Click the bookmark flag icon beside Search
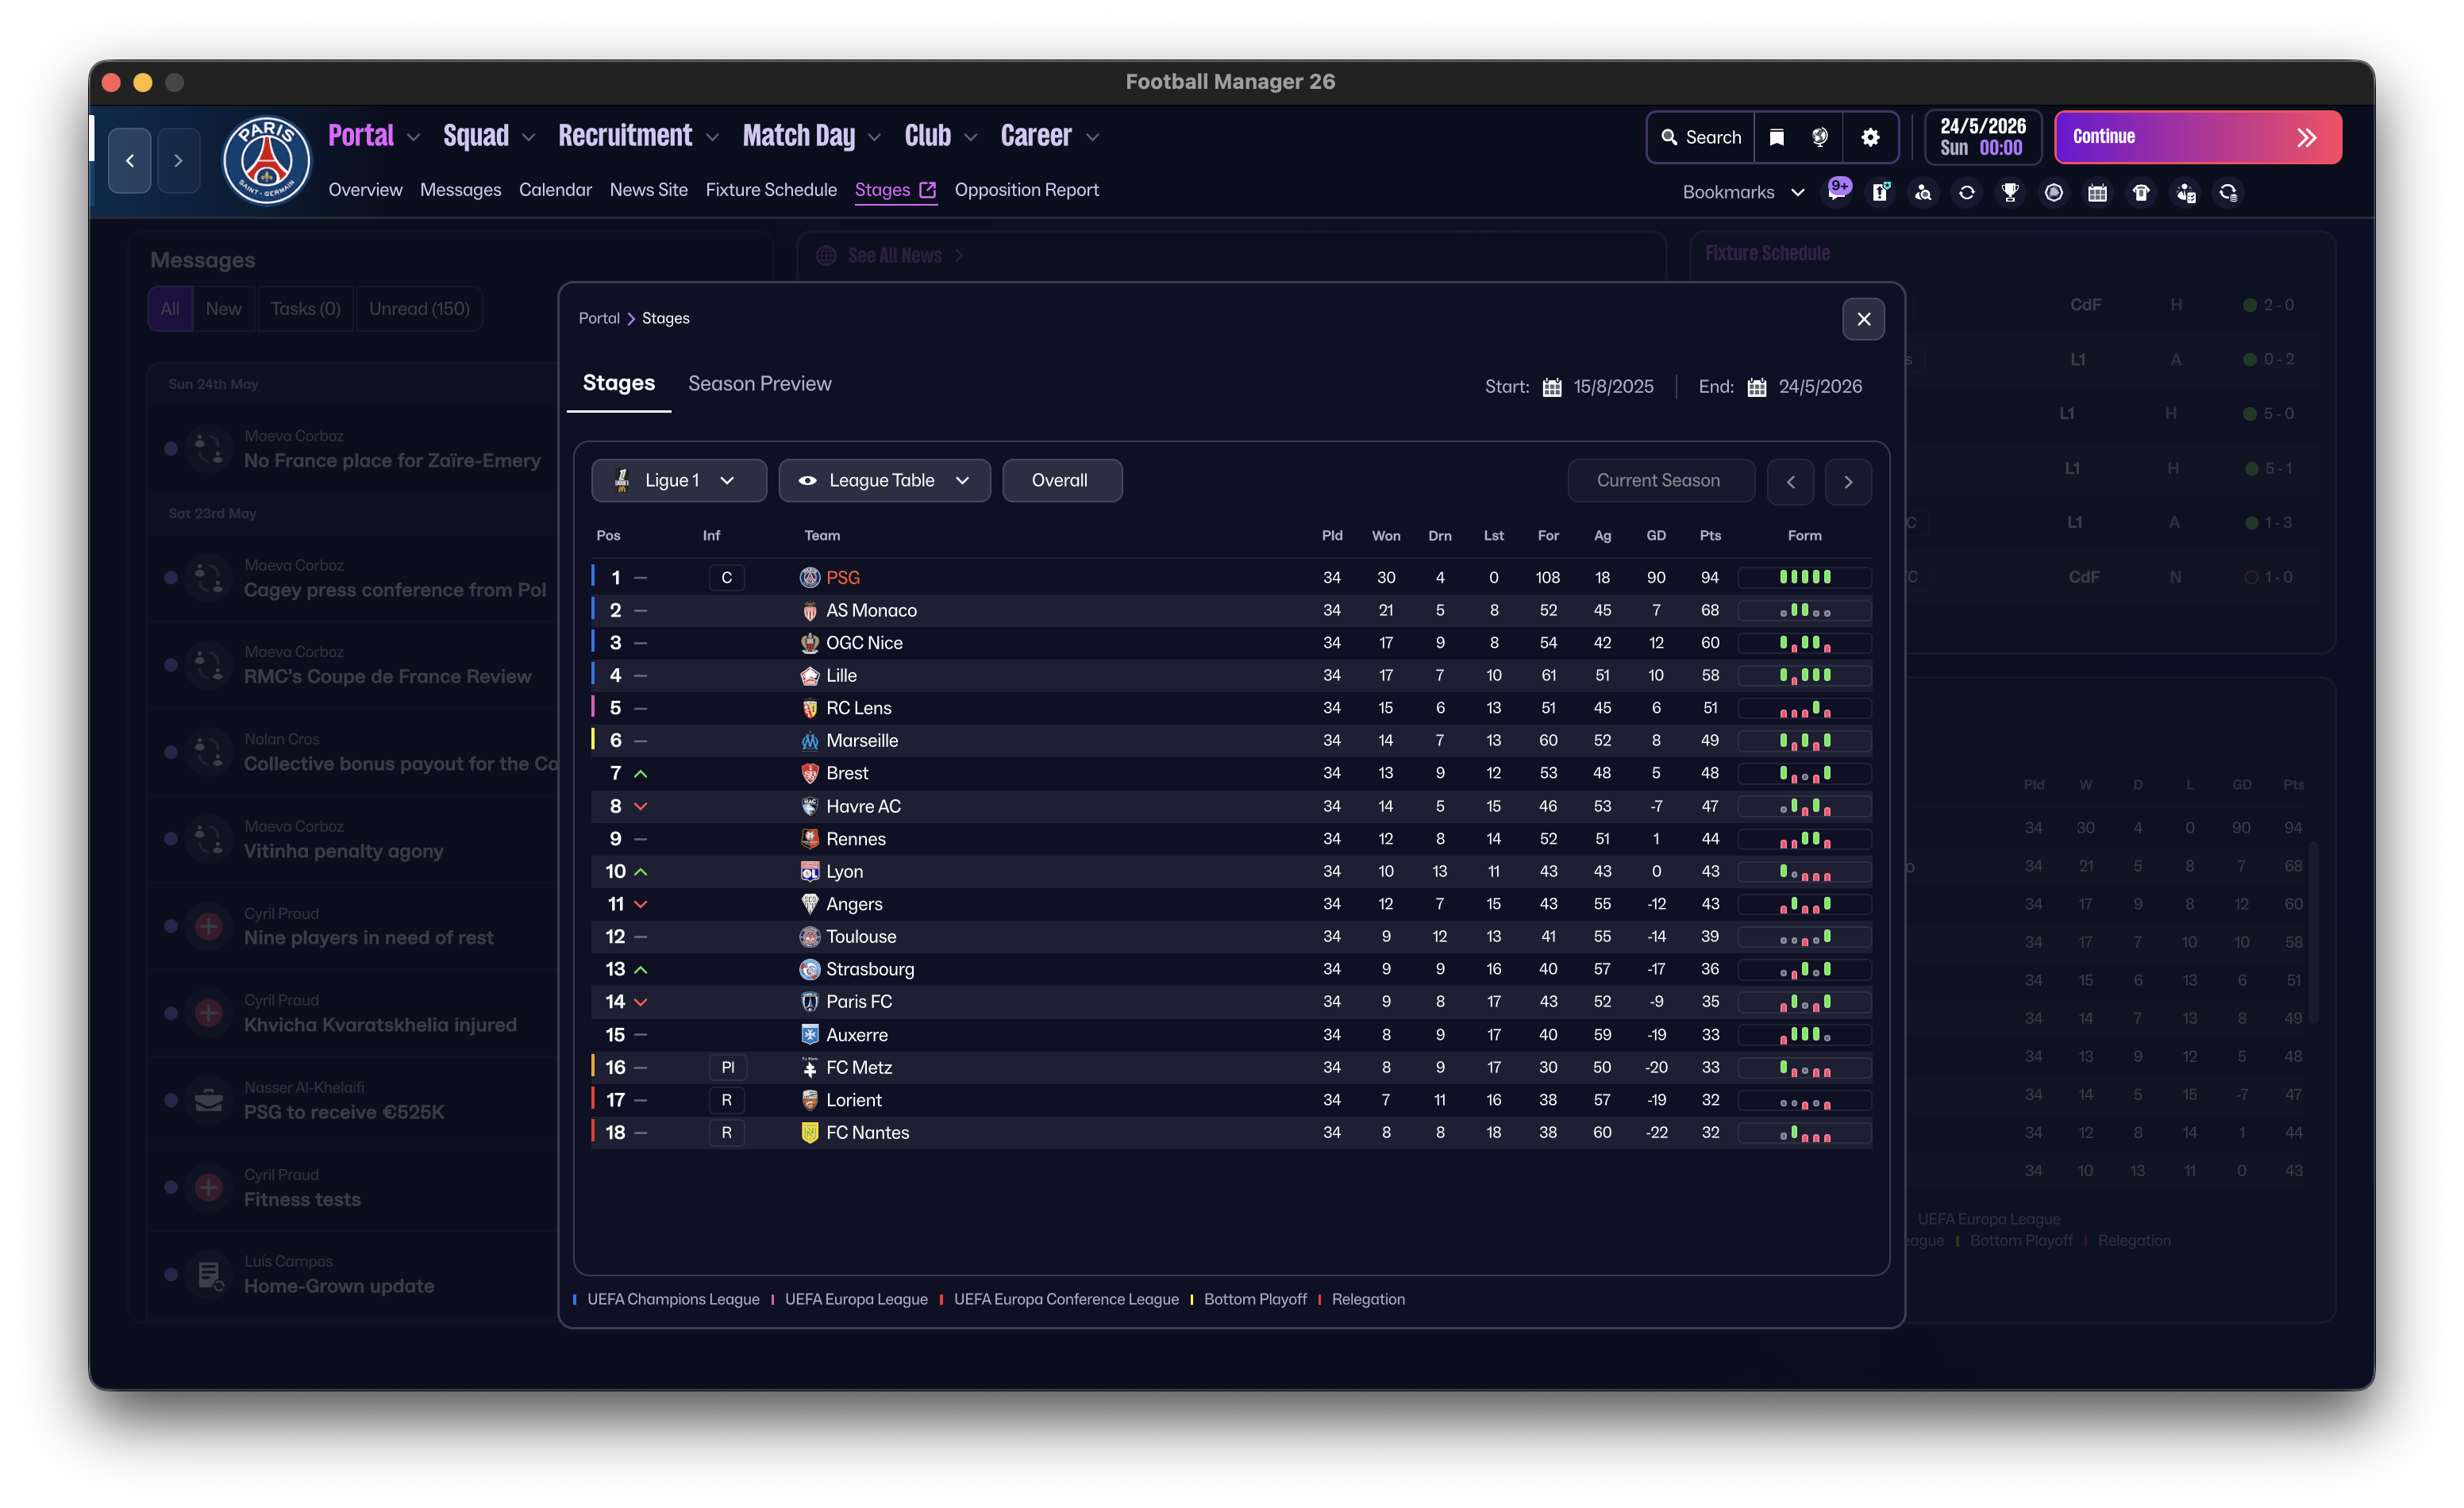The width and height of the screenshot is (2464, 1508). (1777, 137)
